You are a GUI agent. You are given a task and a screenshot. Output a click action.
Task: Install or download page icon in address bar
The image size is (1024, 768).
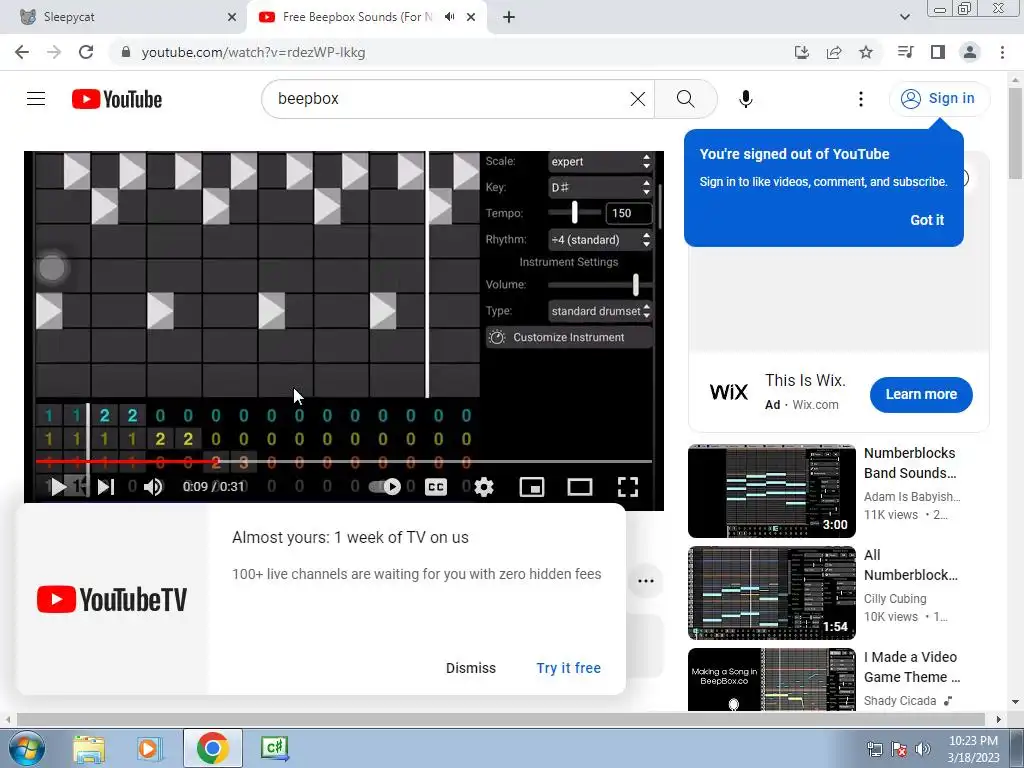(801, 52)
